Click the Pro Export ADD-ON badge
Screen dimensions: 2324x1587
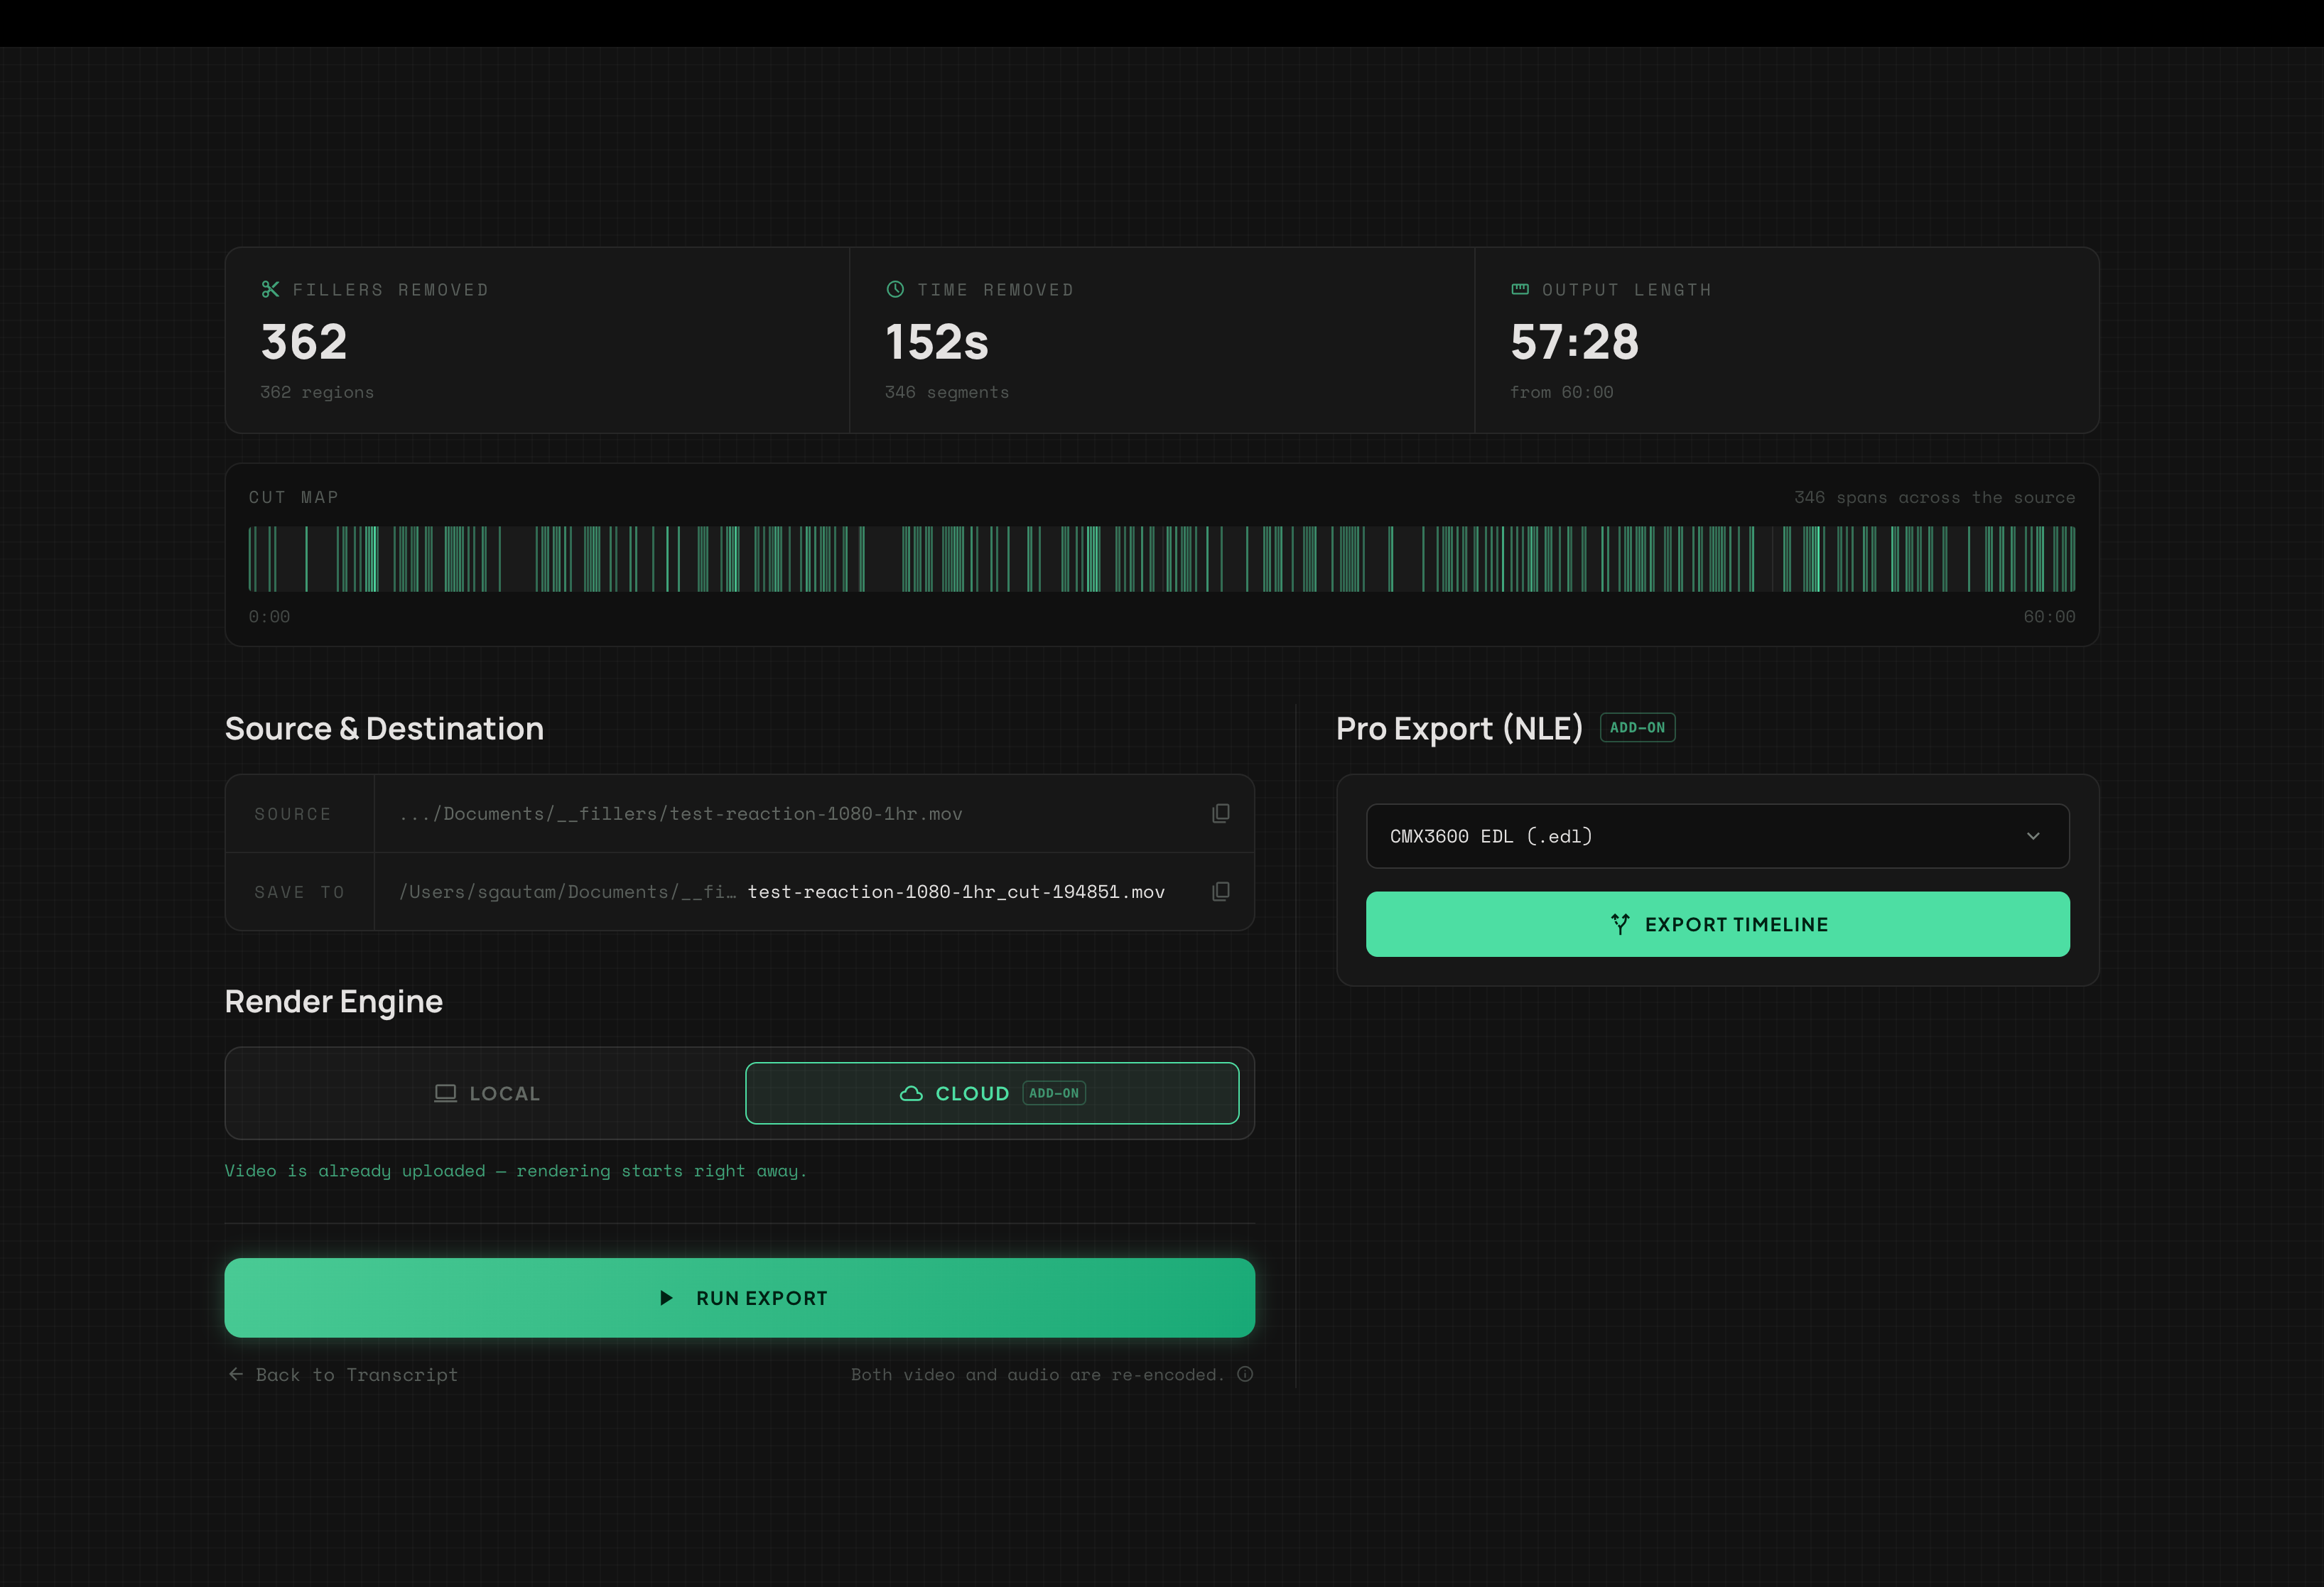pyautogui.click(x=1637, y=727)
